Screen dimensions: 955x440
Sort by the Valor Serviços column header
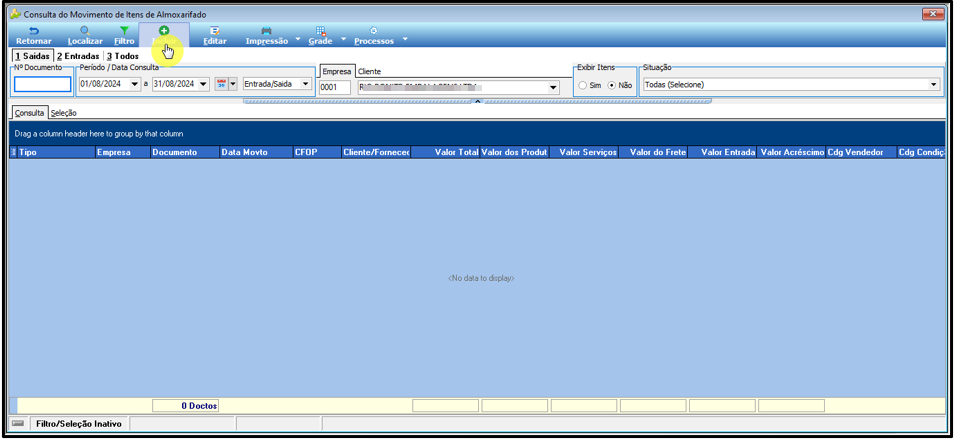tap(584, 152)
